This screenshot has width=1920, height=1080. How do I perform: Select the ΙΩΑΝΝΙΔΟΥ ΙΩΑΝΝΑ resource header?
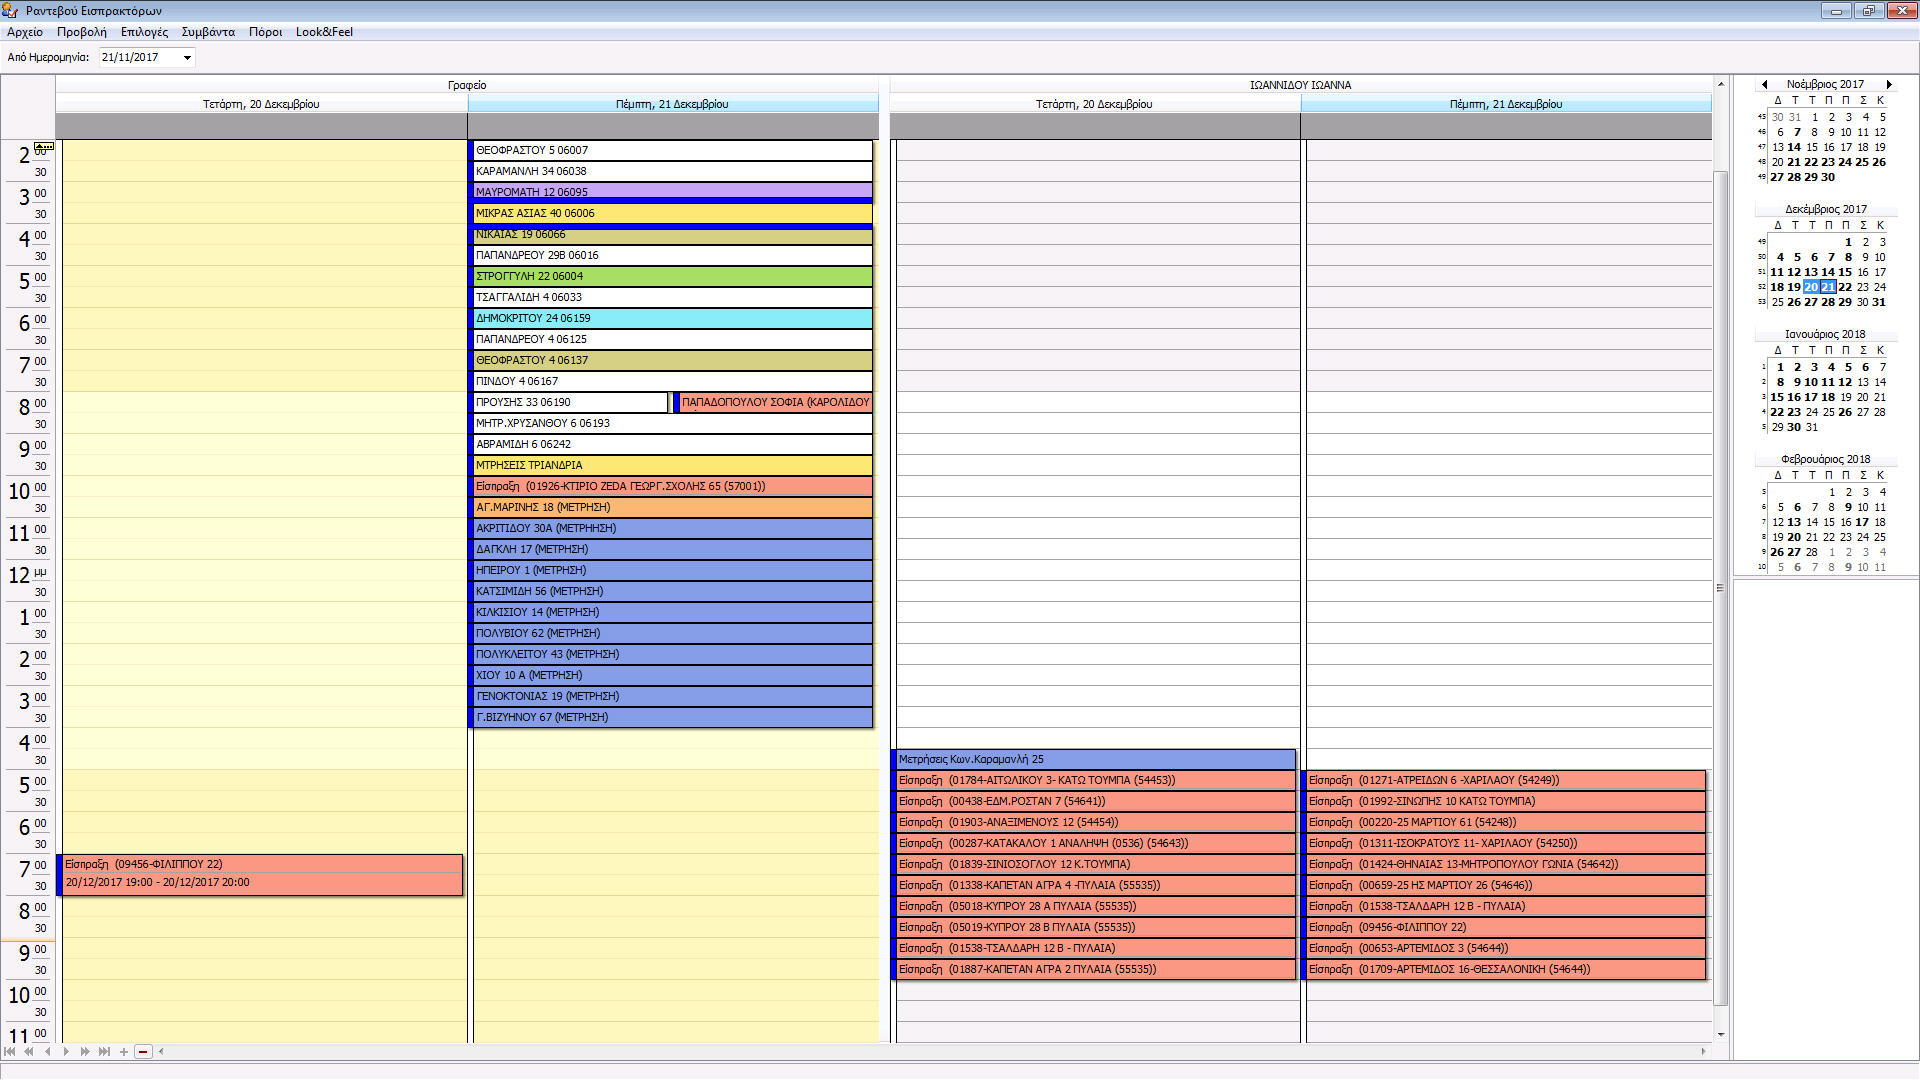(x=1300, y=85)
